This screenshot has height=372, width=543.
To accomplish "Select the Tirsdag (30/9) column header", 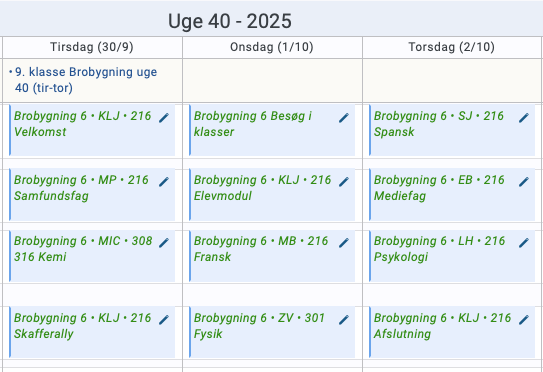I will (x=92, y=47).
